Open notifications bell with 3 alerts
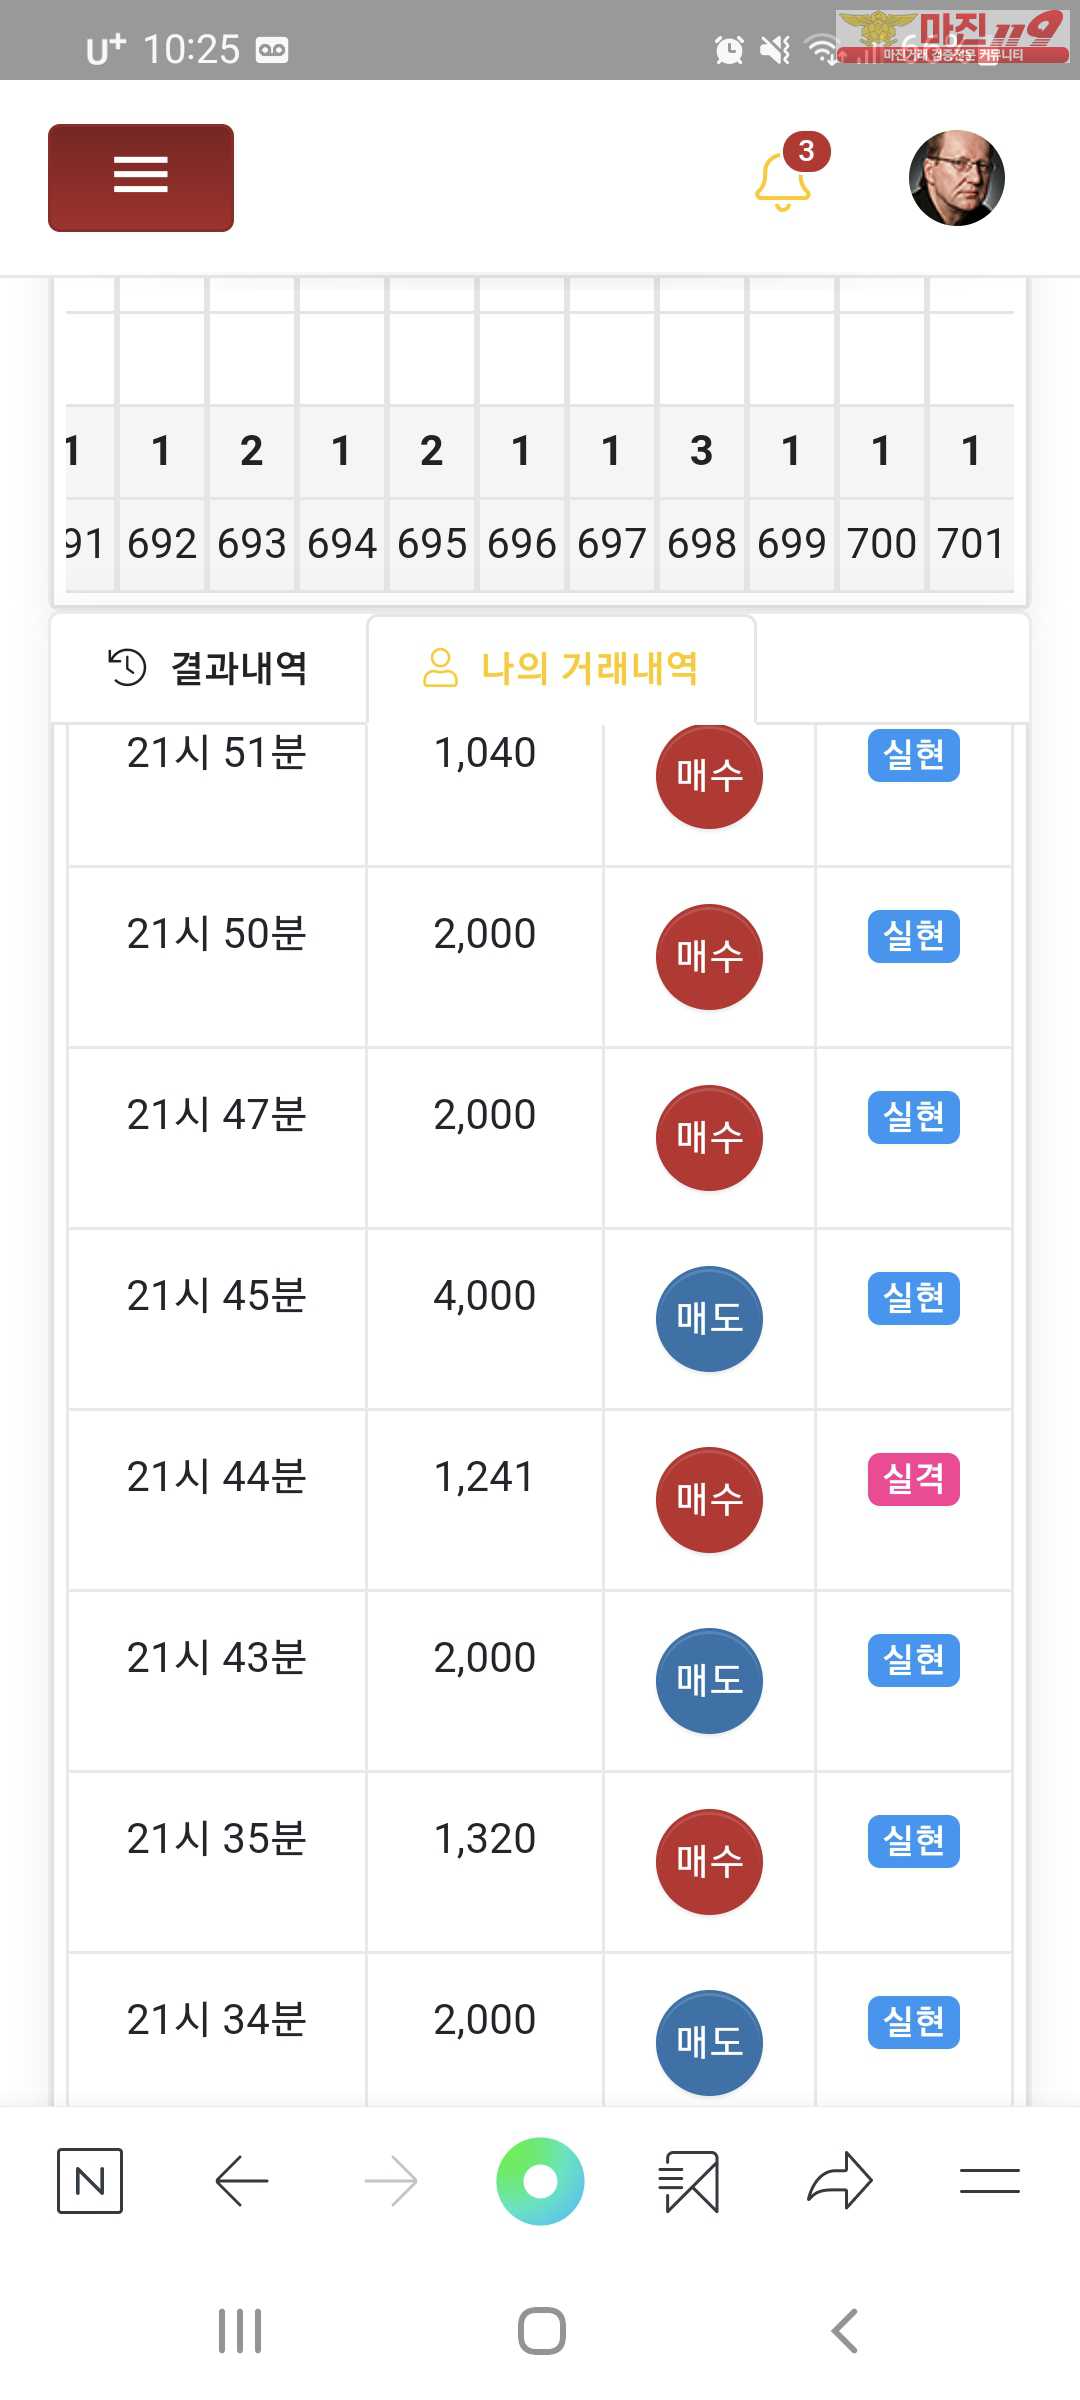The height and width of the screenshot is (2400, 1080). click(785, 176)
